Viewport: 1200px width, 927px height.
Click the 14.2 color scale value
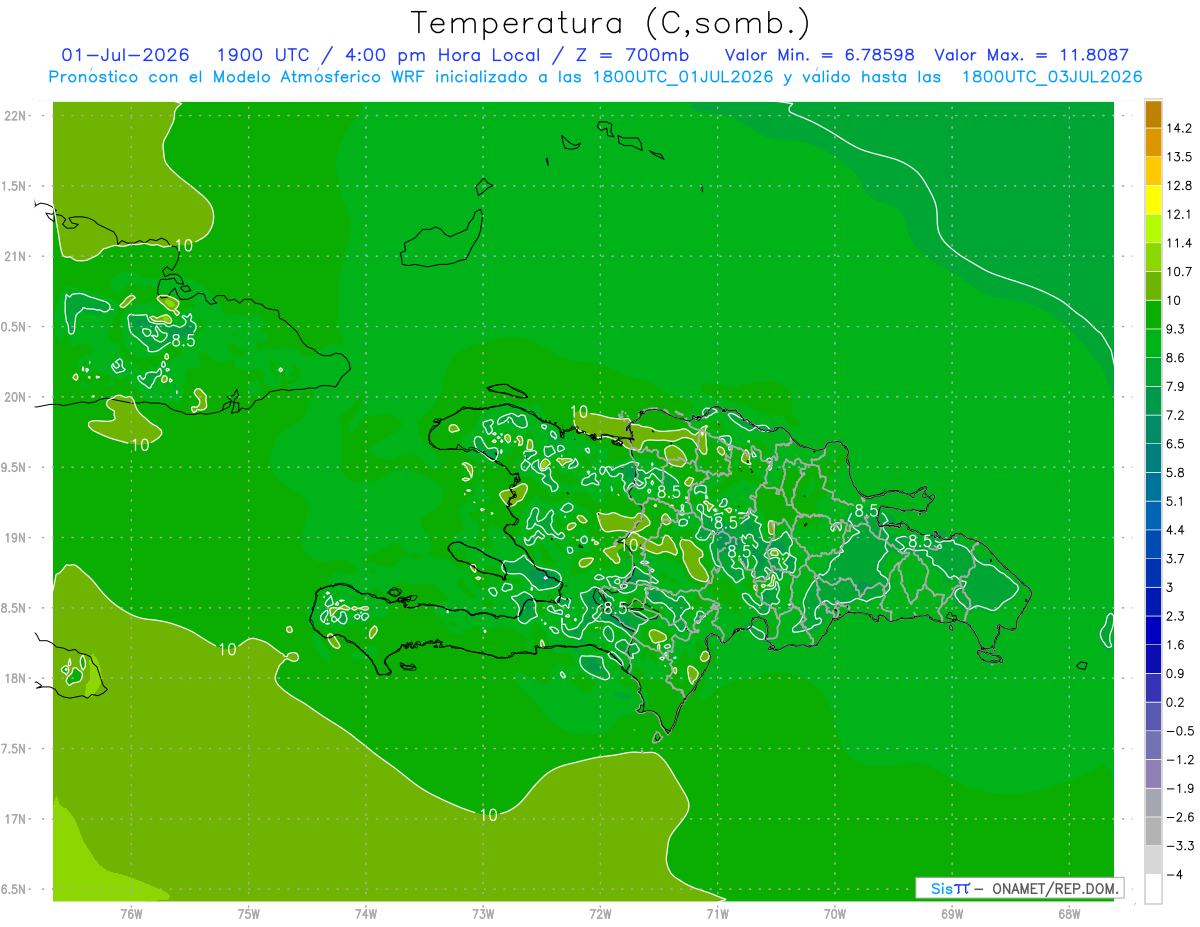point(1179,128)
